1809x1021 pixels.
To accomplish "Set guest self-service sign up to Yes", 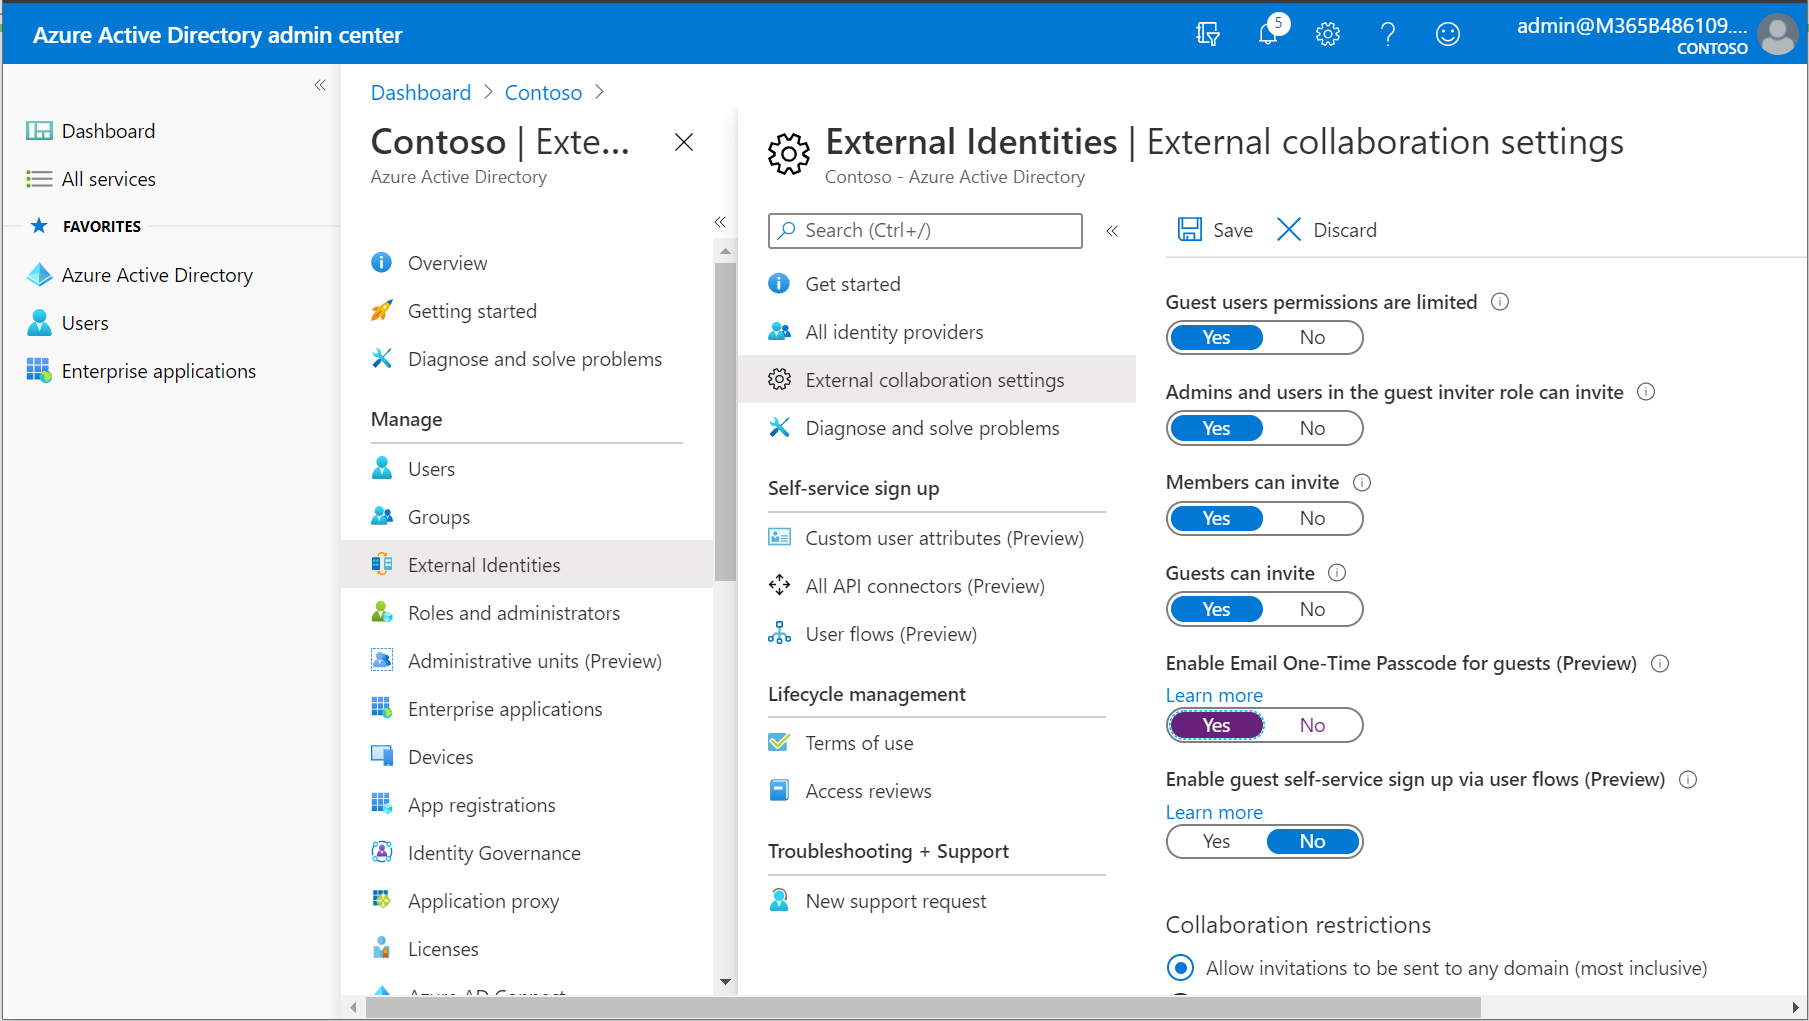I will (x=1217, y=842).
